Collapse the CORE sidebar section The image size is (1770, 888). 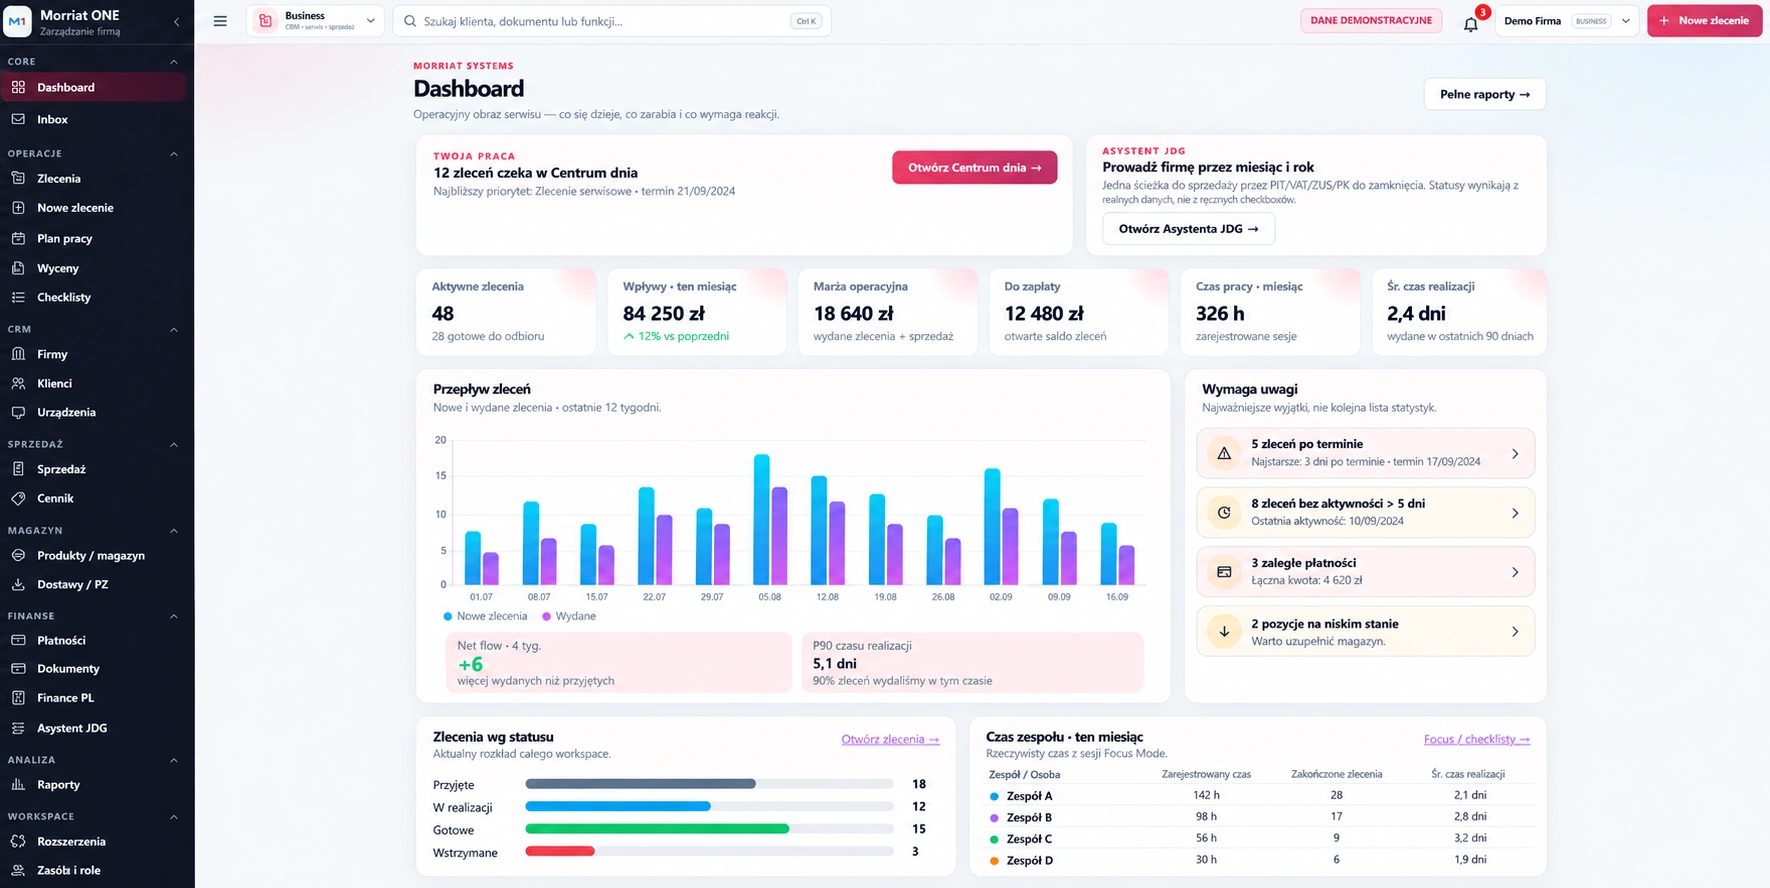174,62
